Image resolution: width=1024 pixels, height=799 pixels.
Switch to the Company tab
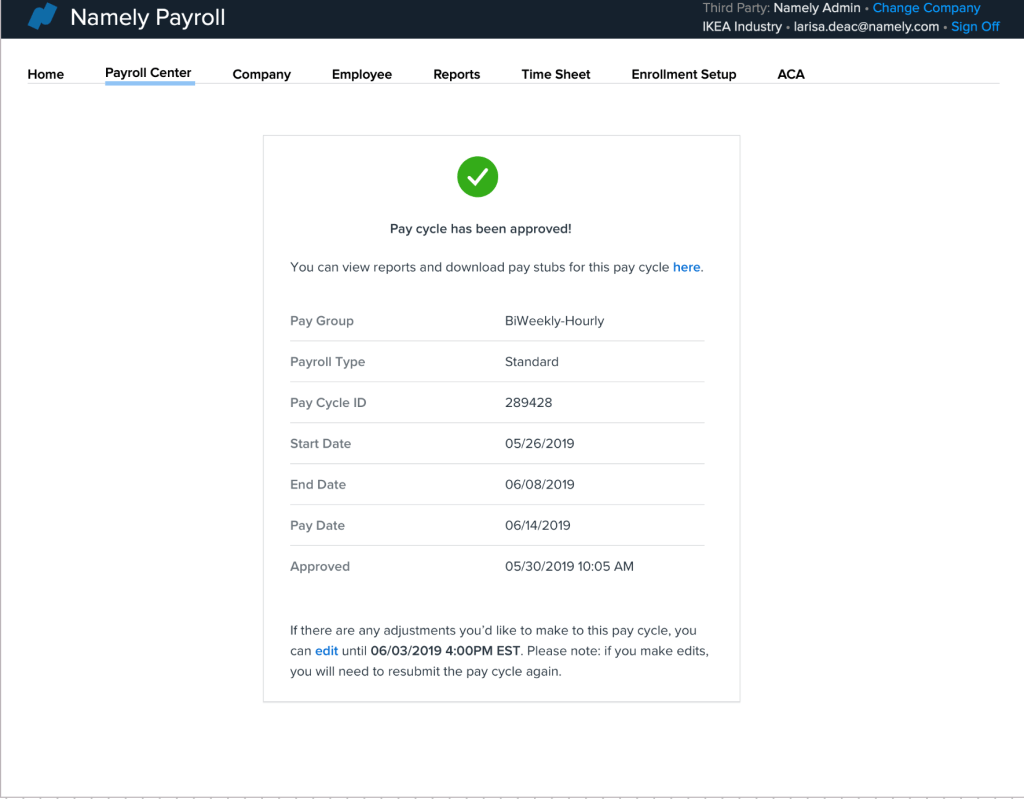pyautogui.click(x=261, y=74)
